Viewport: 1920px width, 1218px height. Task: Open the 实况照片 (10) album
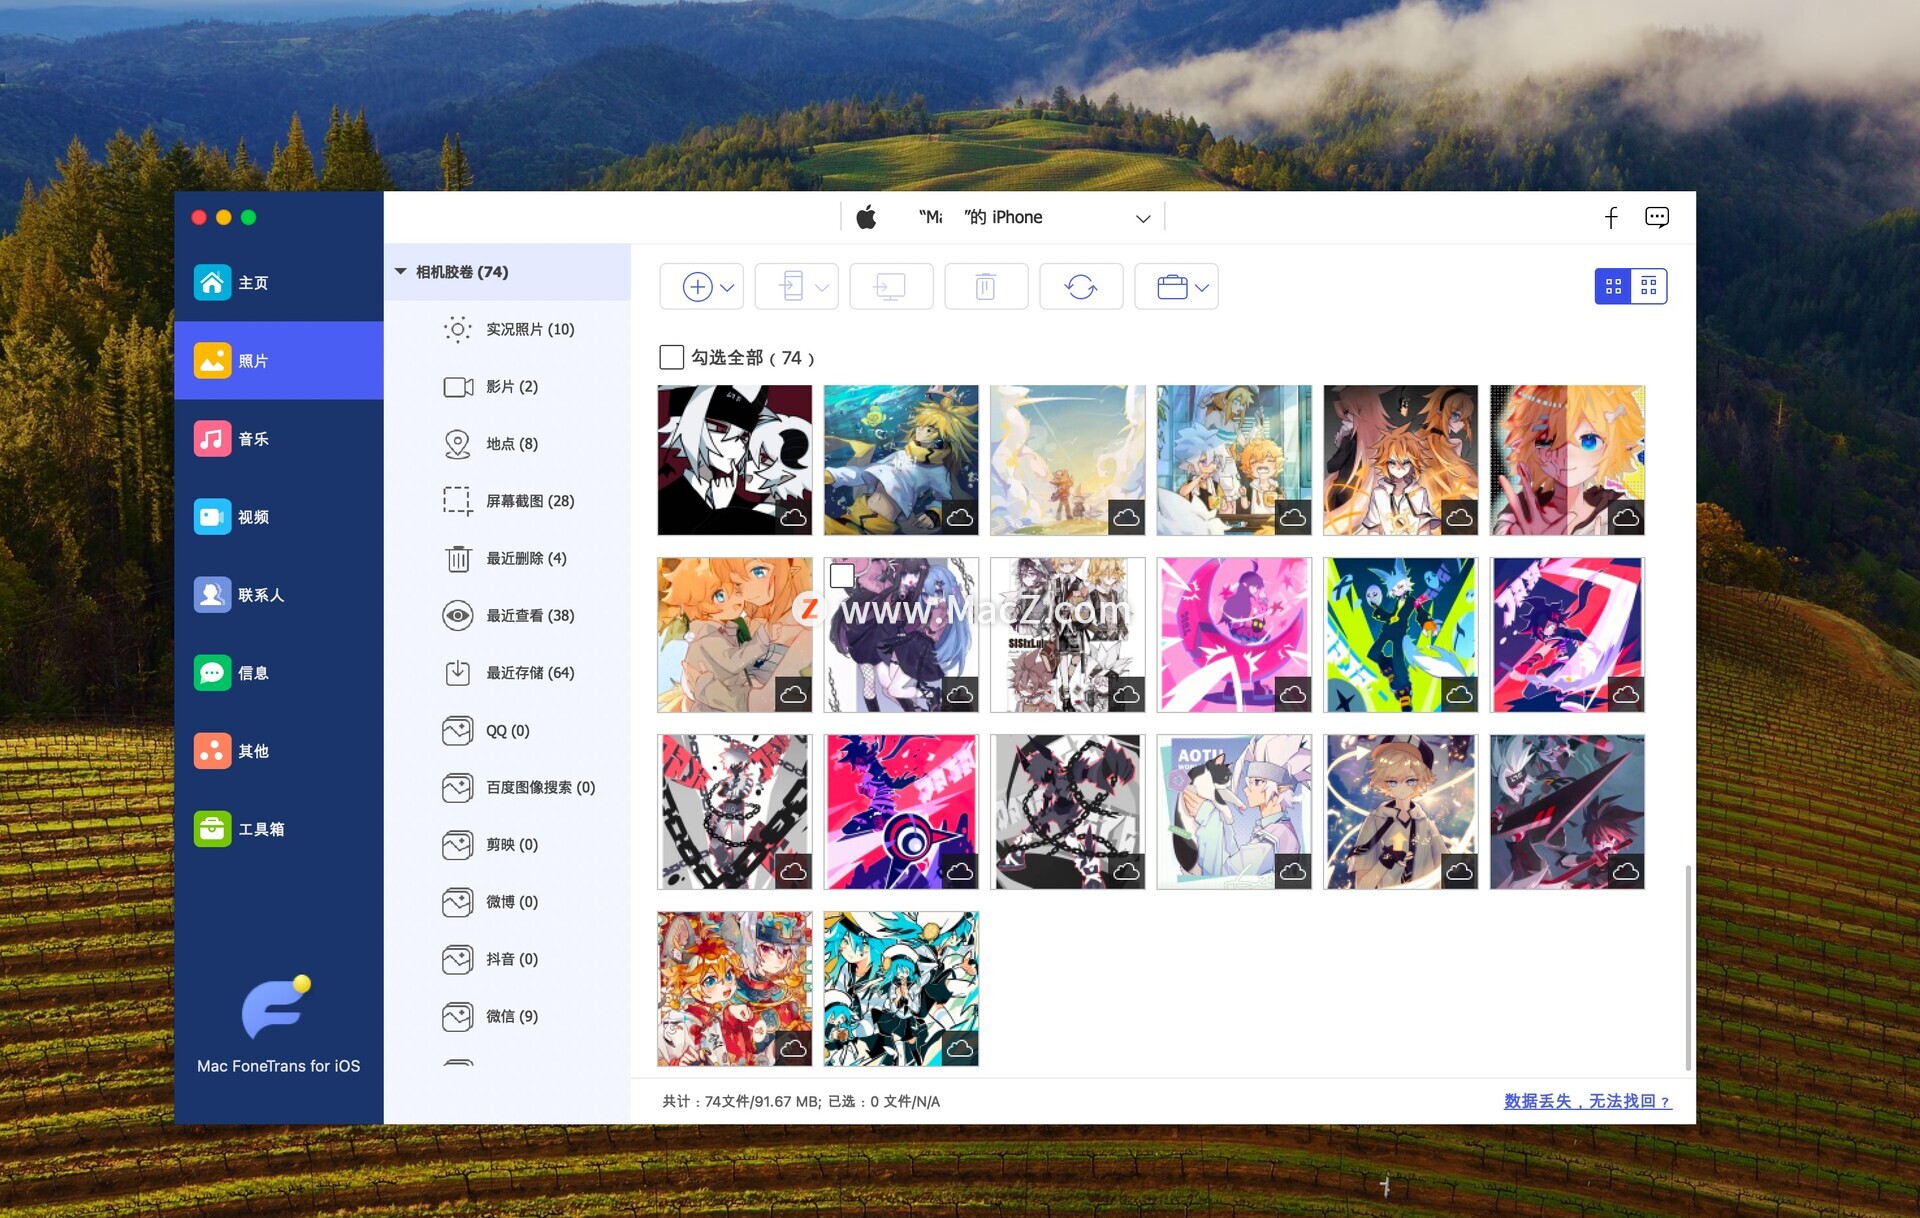(x=508, y=329)
